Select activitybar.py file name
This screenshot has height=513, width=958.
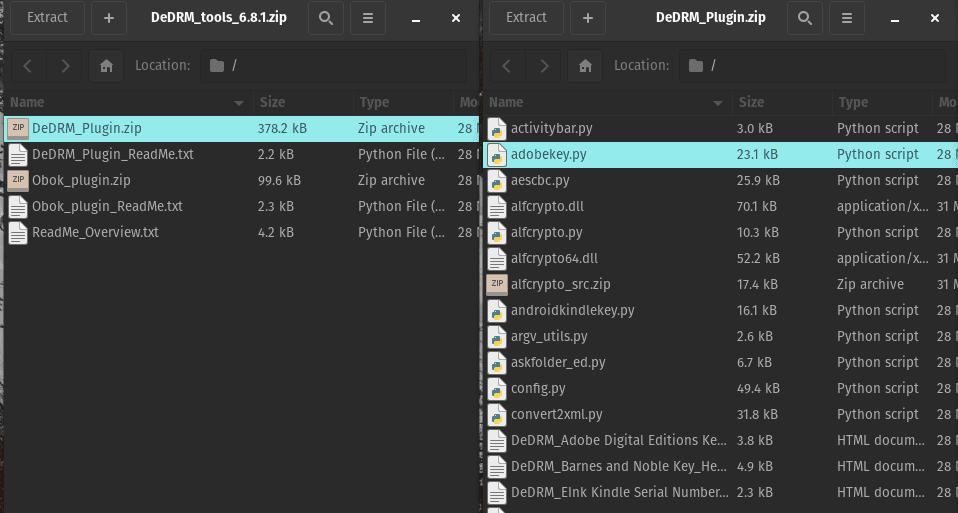click(552, 128)
